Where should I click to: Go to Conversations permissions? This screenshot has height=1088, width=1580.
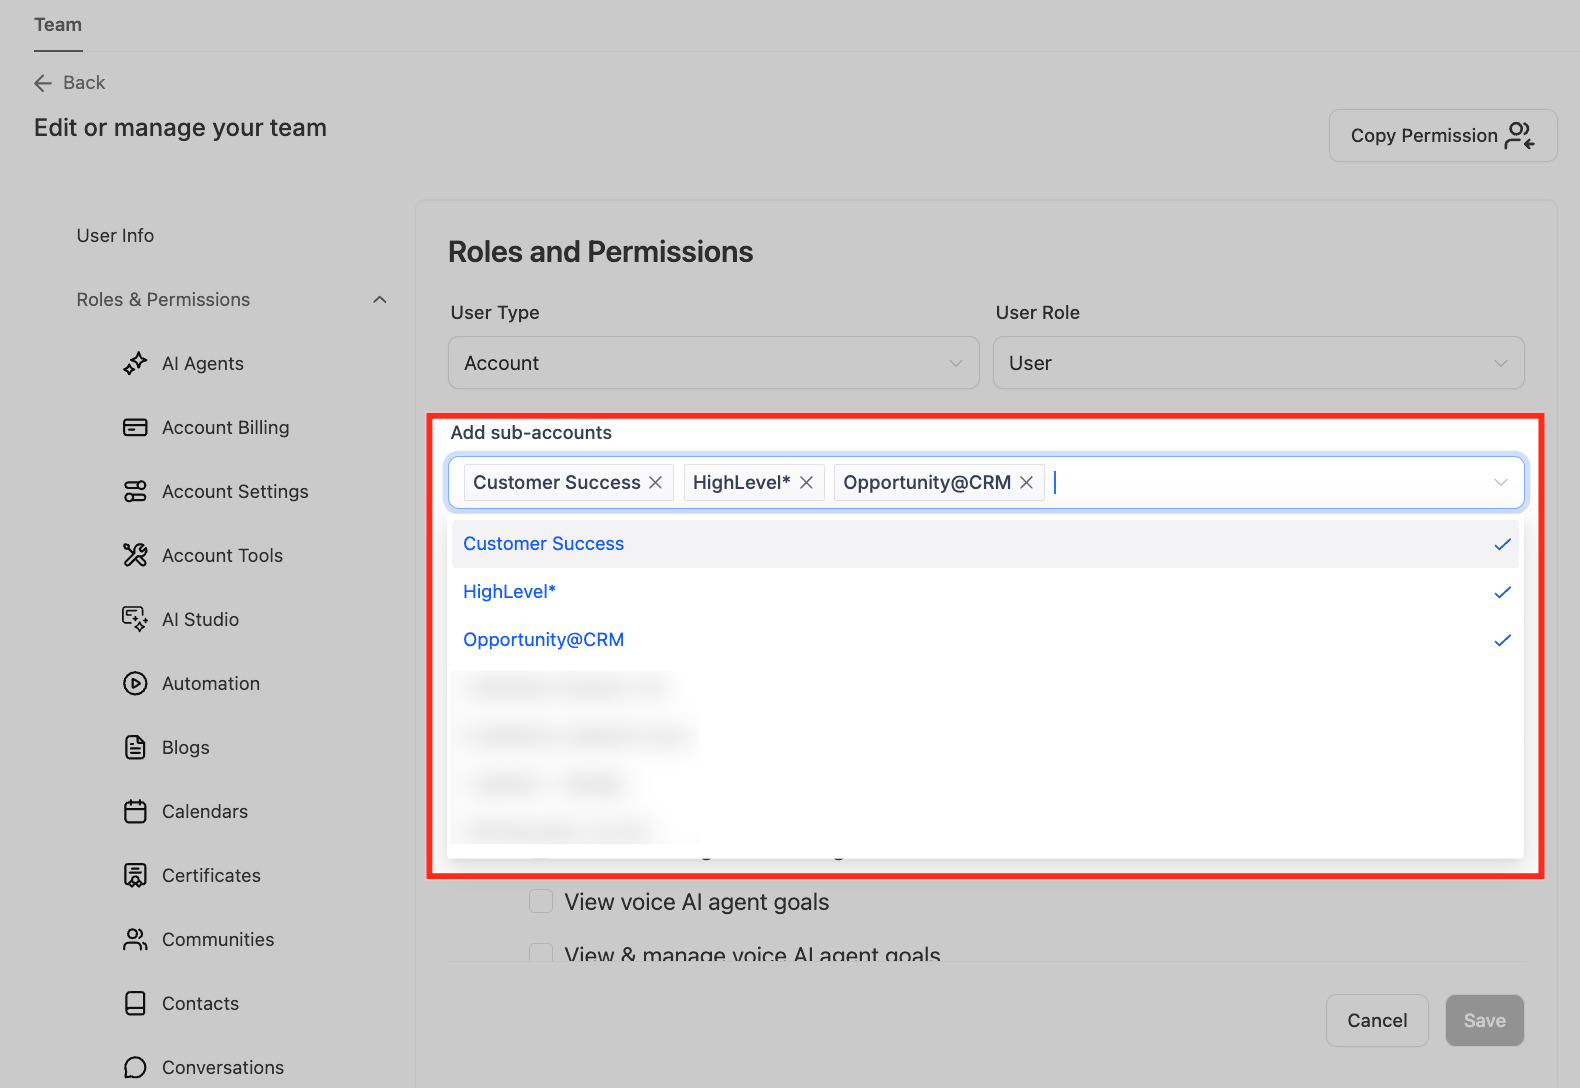click(223, 1068)
